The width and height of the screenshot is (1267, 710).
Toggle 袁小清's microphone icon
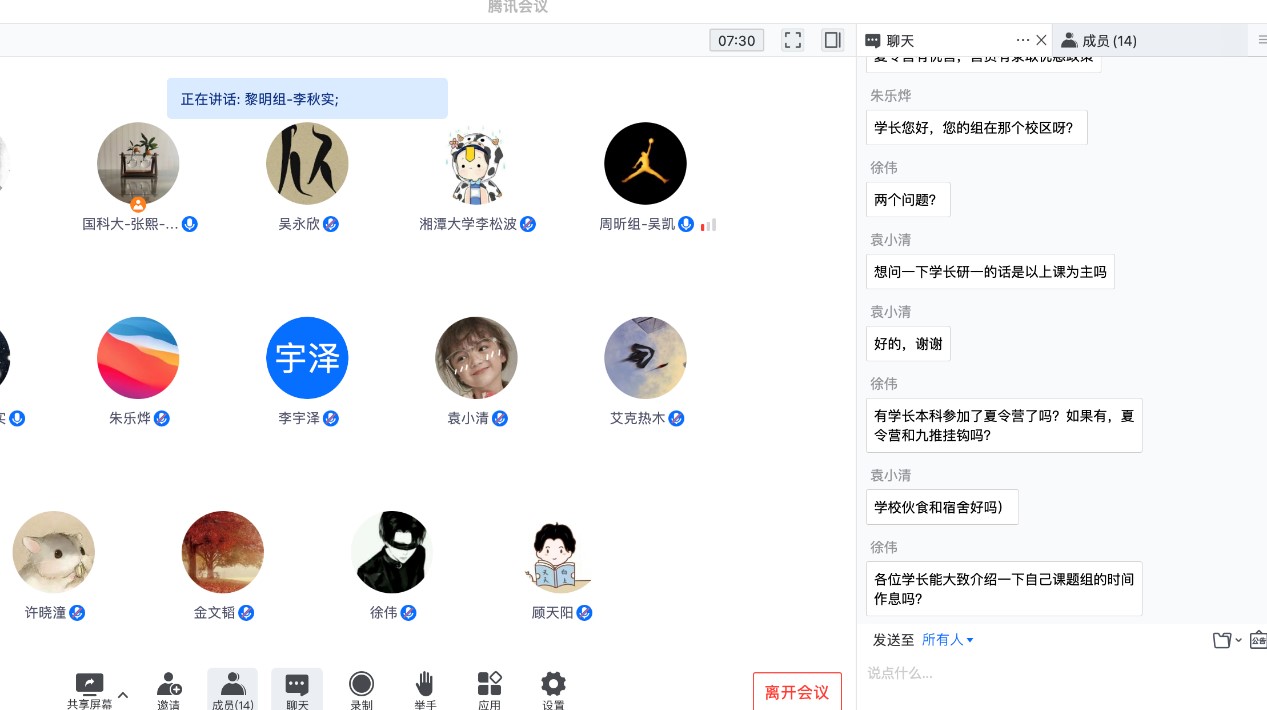tap(500, 419)
